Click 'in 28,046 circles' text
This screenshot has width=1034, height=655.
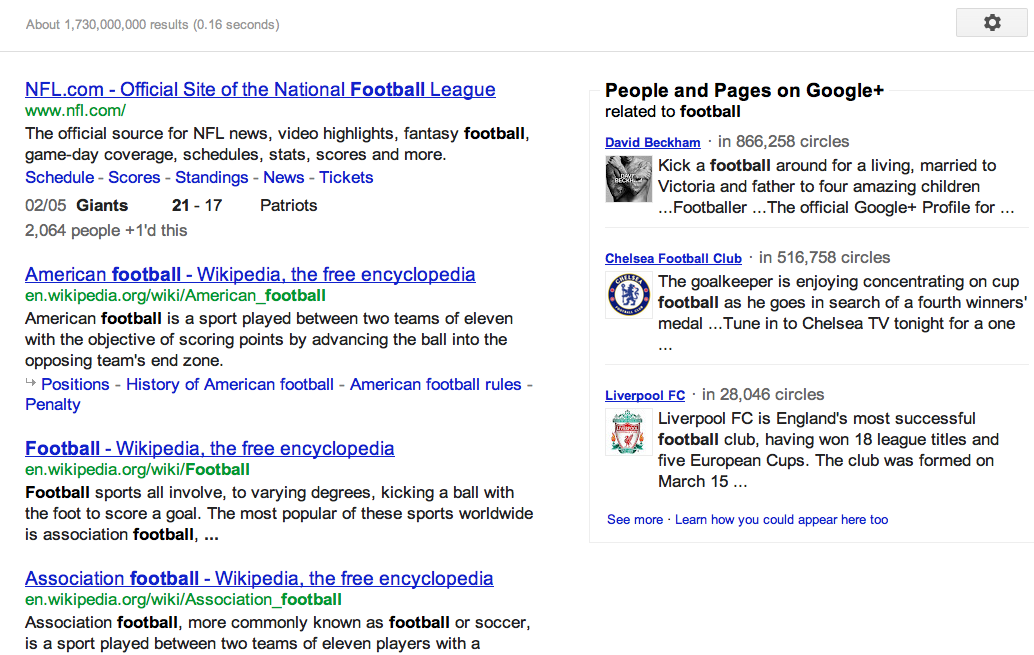click(763, 394)
